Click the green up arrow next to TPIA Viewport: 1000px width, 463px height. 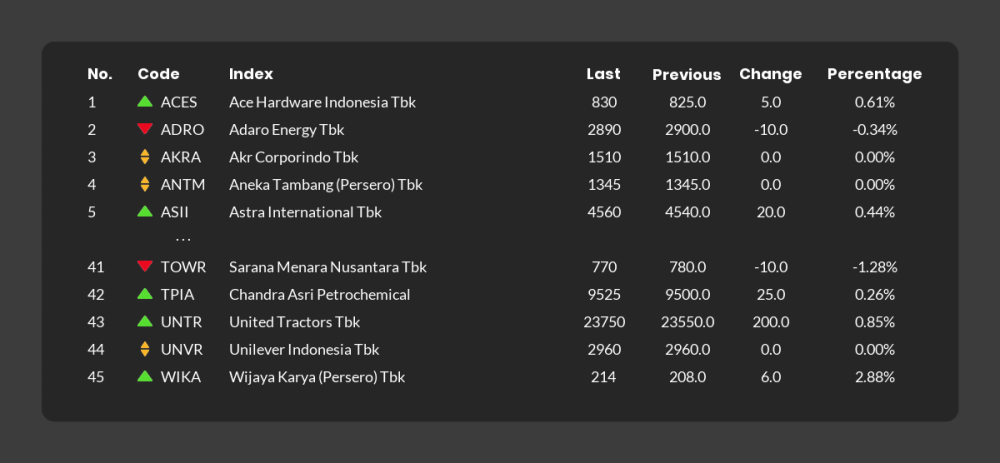click(145, 293)
